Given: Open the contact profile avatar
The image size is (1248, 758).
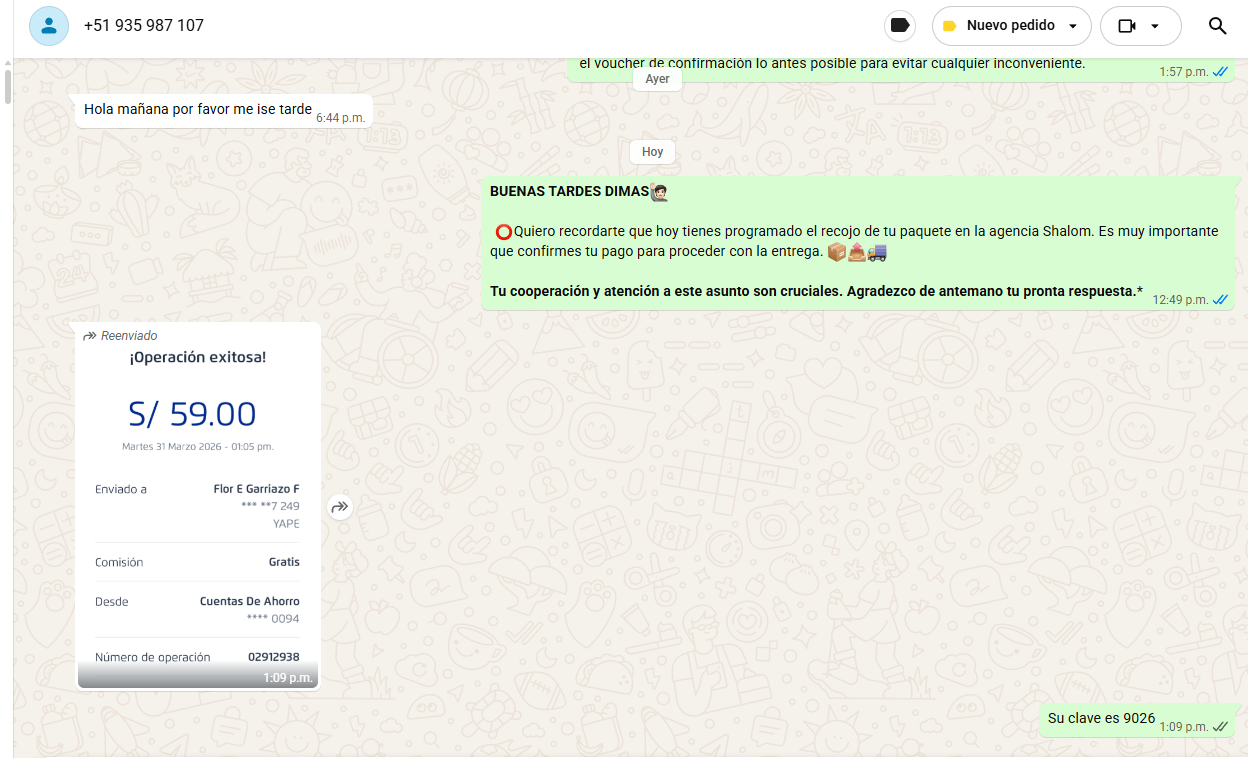Looking at the screenshot, I should tap(49, 26).
